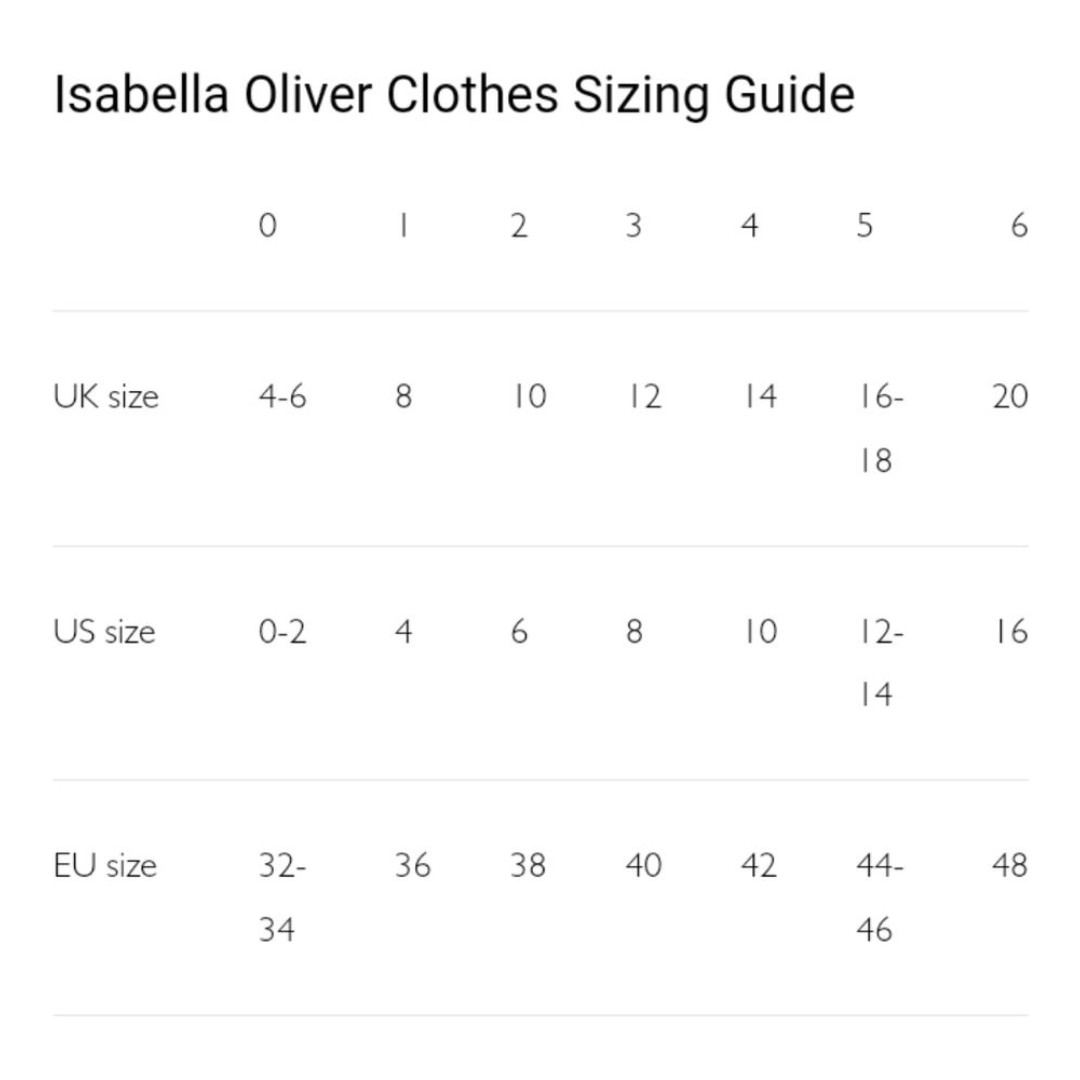
Task: Click the UK size 16-18 cell
Action: tap(880, 428)
